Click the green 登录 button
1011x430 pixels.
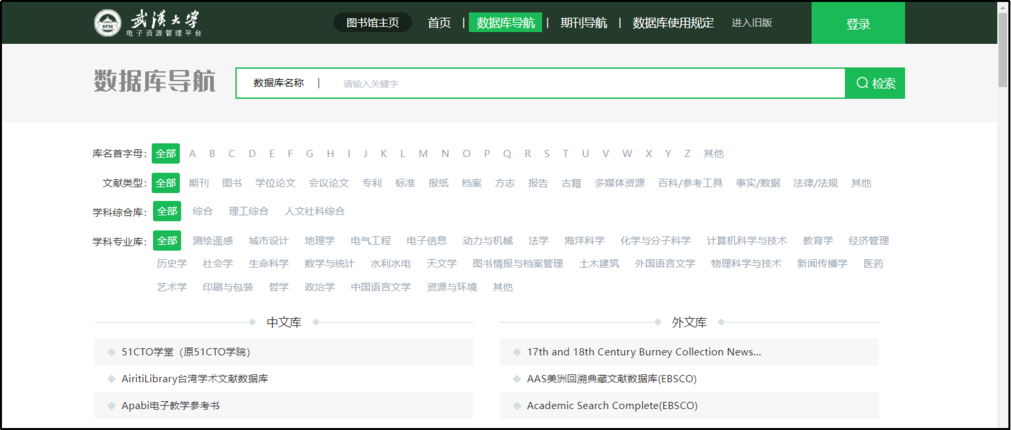858,24
